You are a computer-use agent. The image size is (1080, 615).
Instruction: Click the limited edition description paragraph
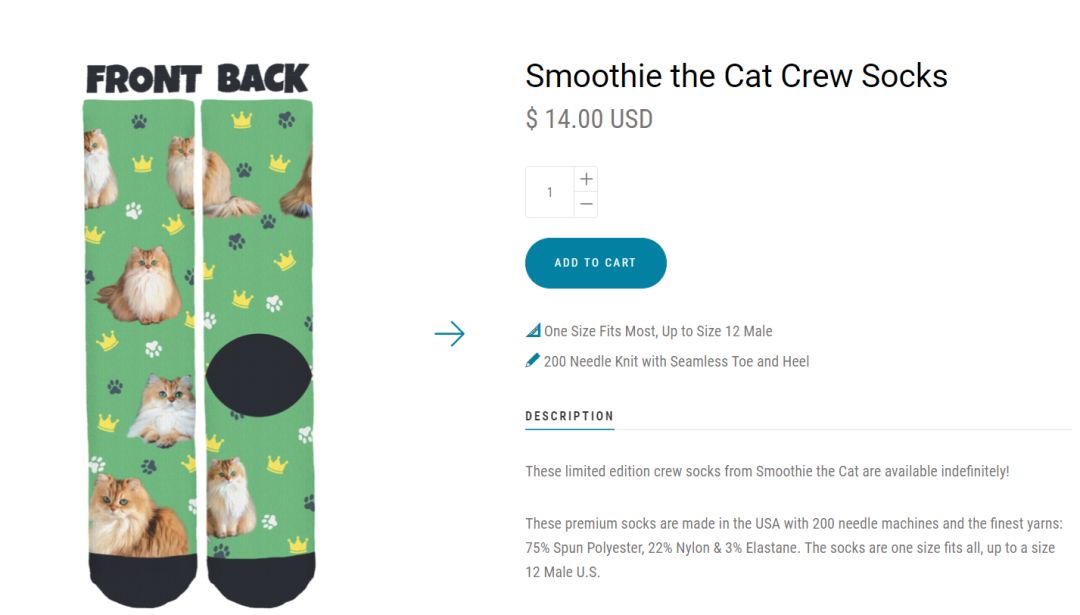[x=767, y=471]
